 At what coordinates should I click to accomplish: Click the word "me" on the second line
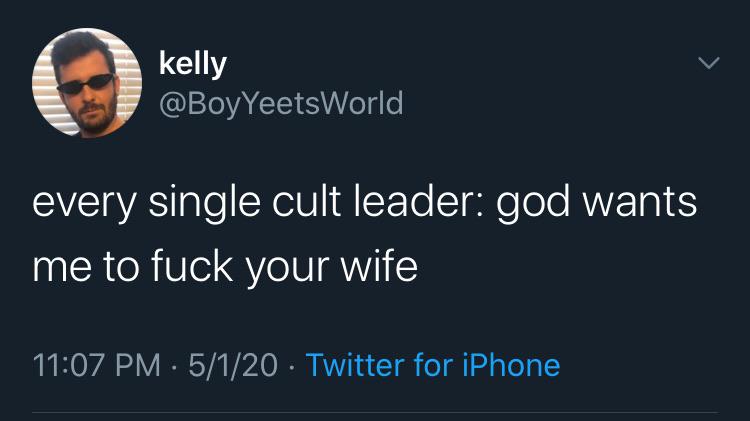click(x=62, y=268)
